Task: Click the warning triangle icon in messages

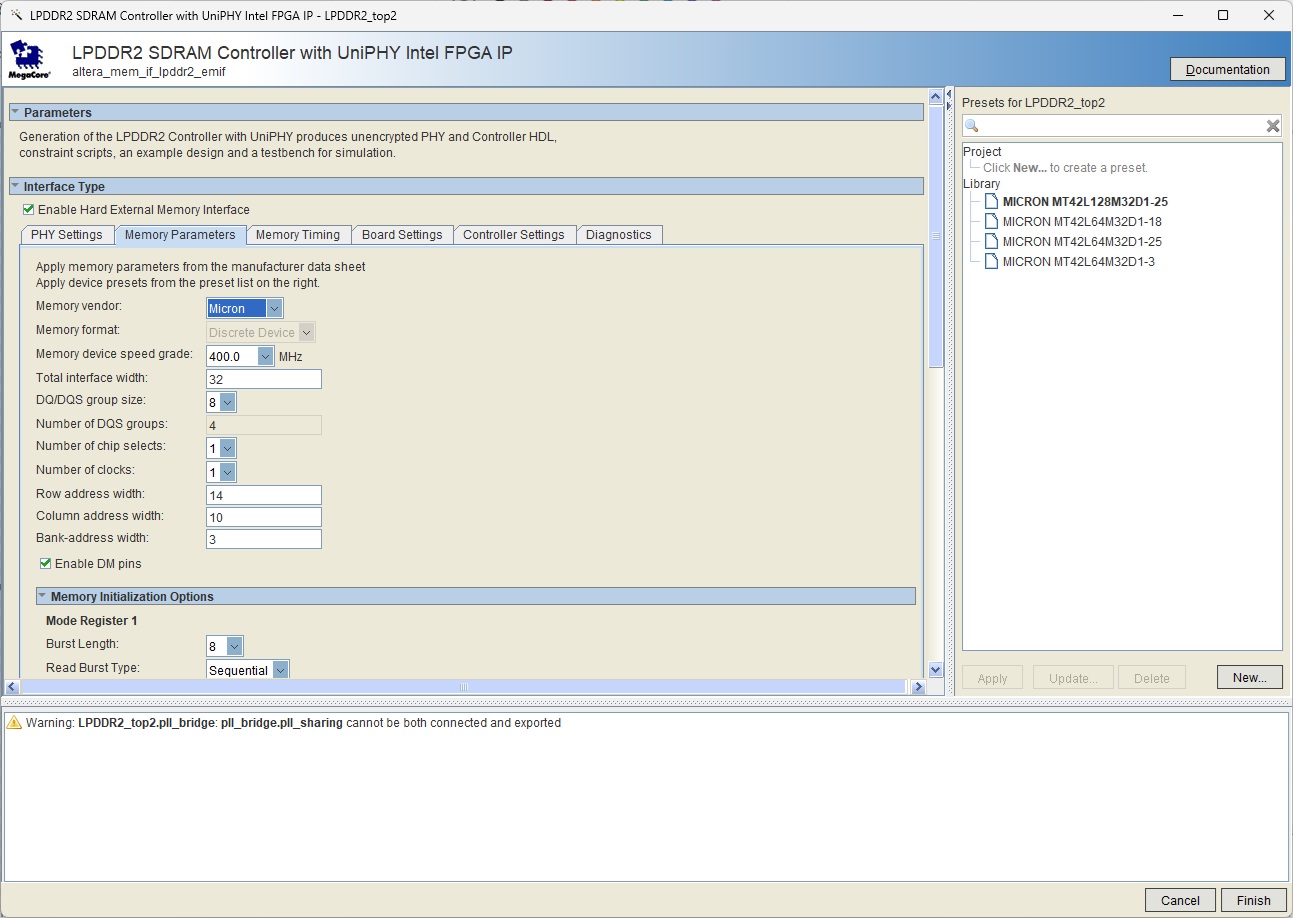Action: [x=14, y=723]
